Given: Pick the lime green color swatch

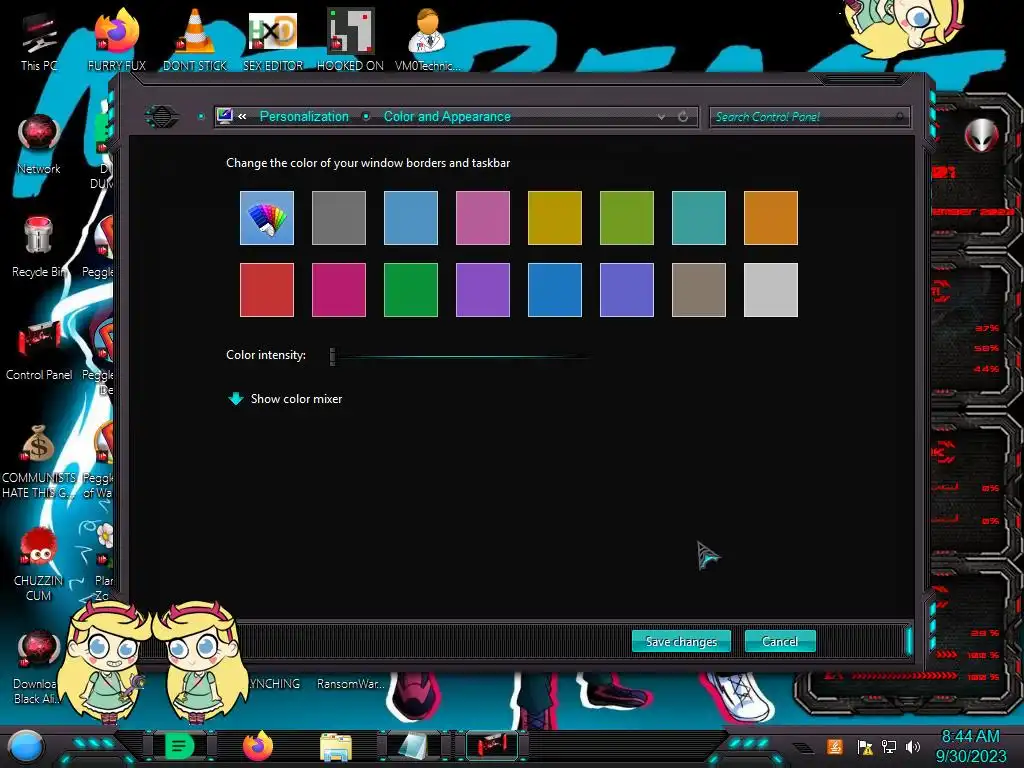Looking at the screenshot, I should point(627,218).
